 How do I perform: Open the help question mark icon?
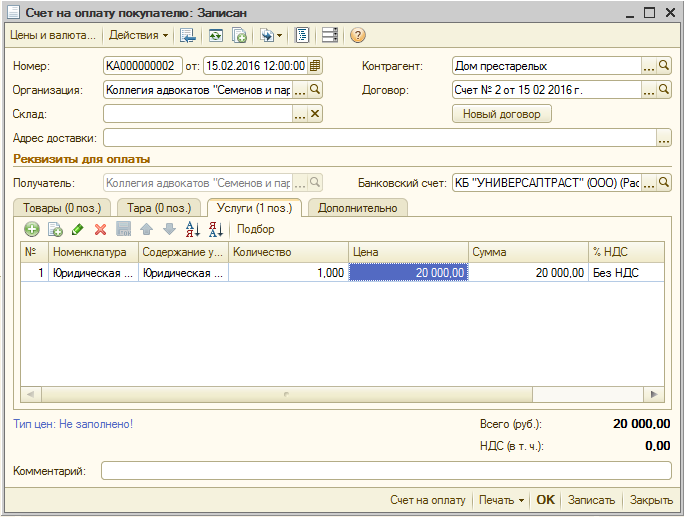[x=357, y=35]
